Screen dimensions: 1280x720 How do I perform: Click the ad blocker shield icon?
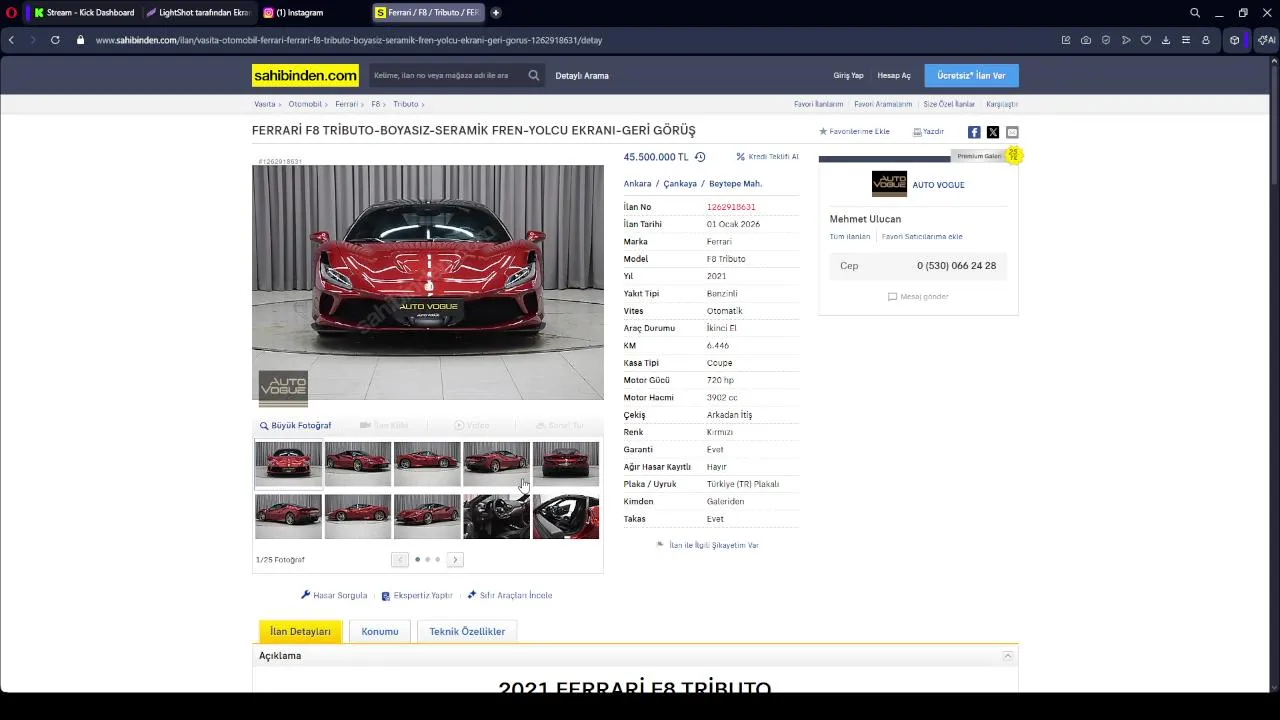click(1106, 40)
